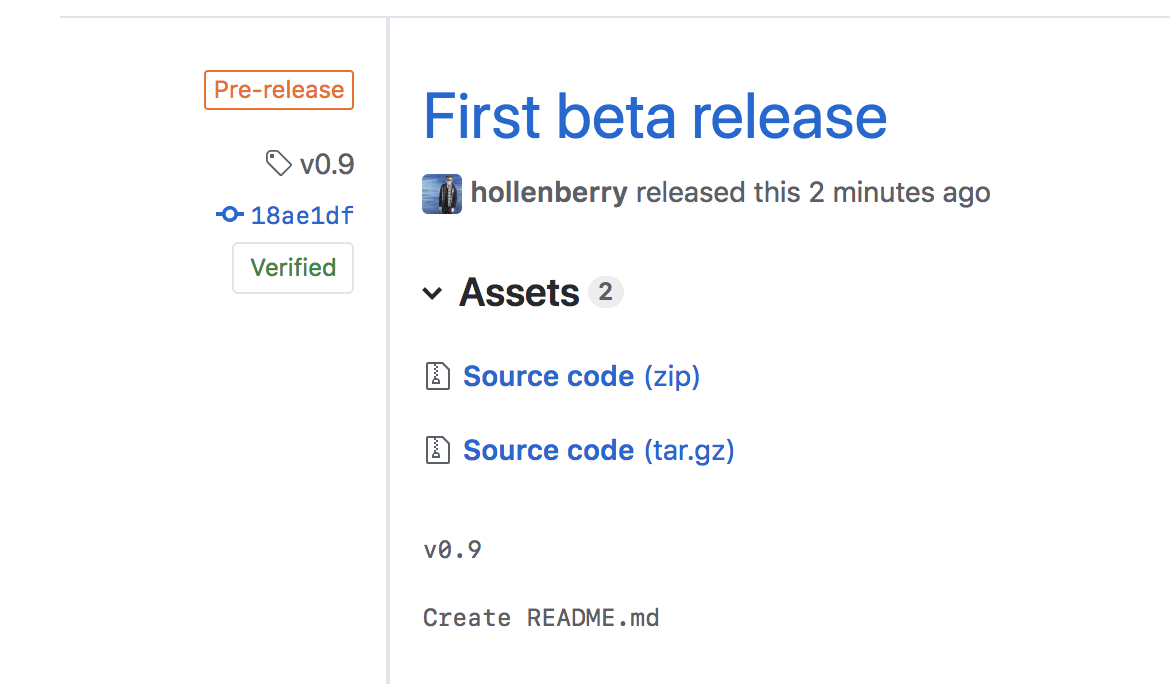Open the v0.9 tag link
This screenshot has height=700, width=1170.
pyautogui.click(x=327, y=164)
